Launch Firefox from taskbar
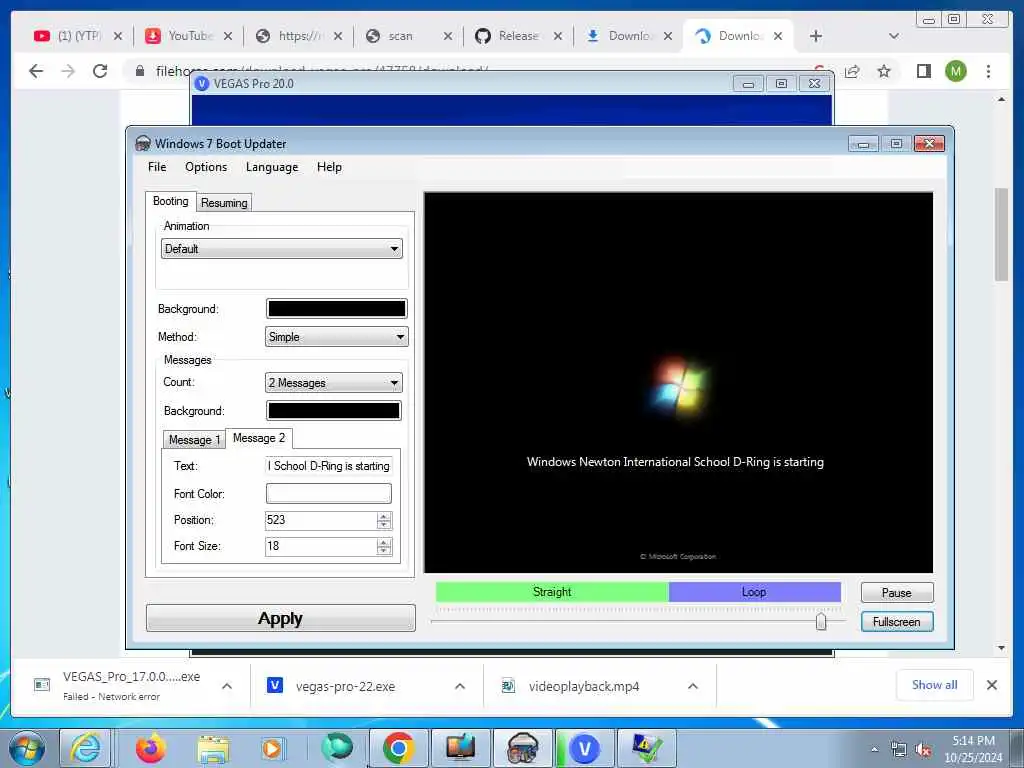Screen dimensions: 1024x768 click(151, 748)
